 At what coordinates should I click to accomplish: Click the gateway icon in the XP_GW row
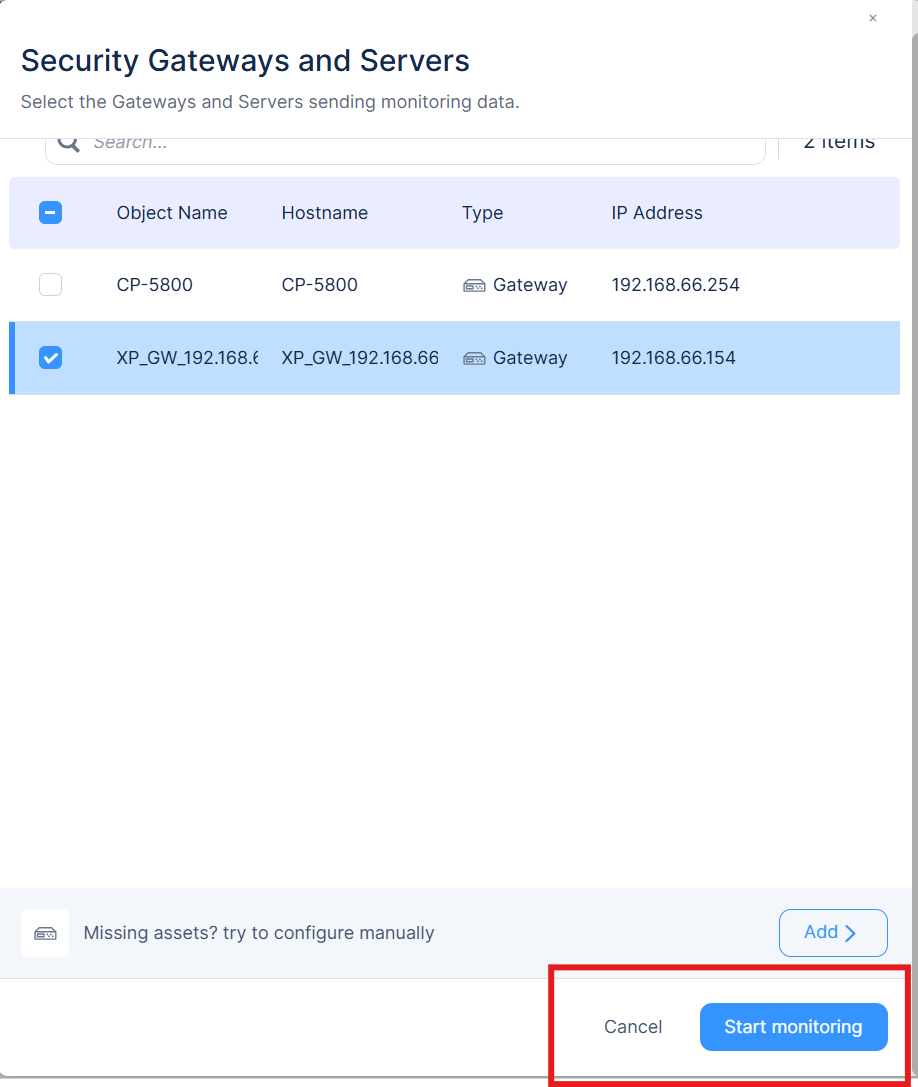click(x=473, y=358)
